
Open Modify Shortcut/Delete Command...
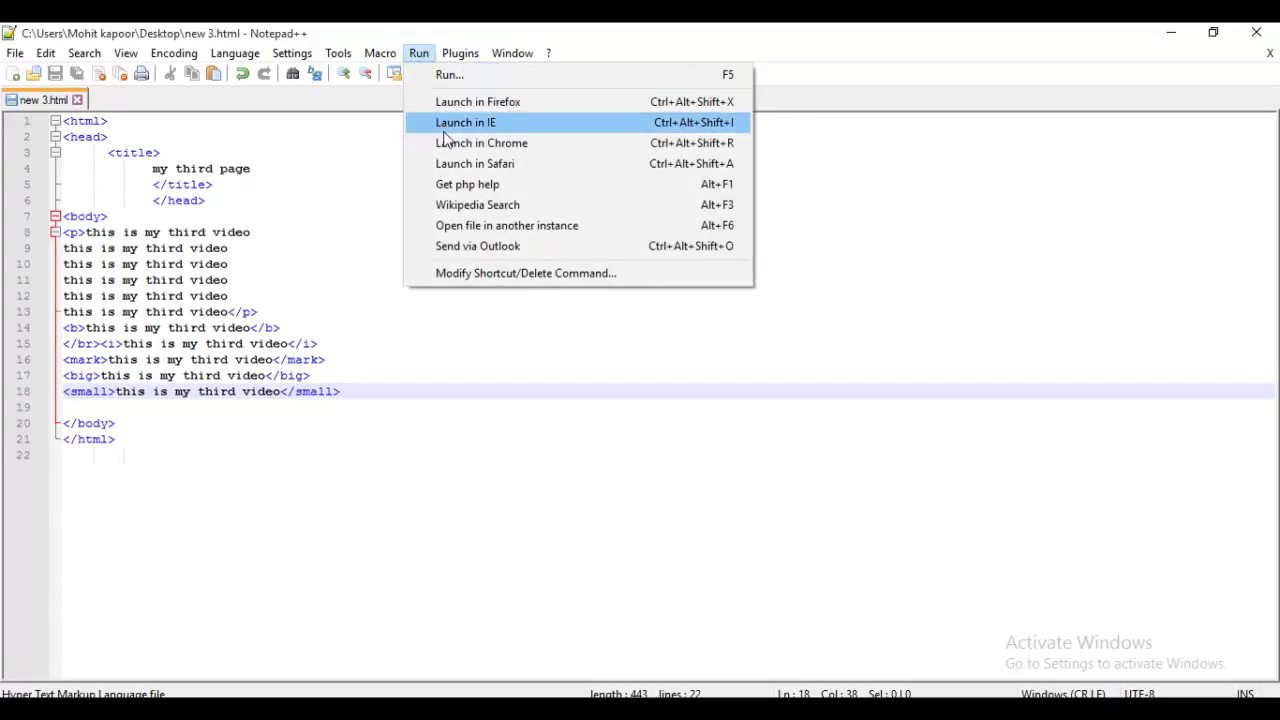pyautogui.click(x=579, y=273)
